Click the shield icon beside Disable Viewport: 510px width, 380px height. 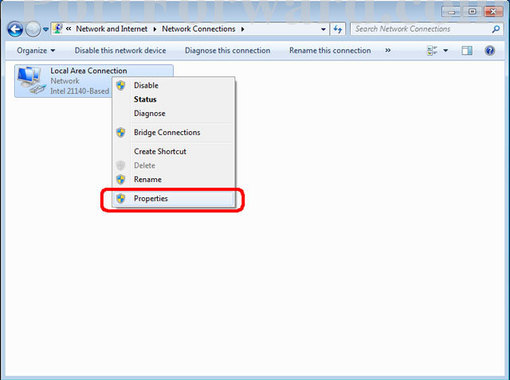pyautogui.click(x=121, y=85)
